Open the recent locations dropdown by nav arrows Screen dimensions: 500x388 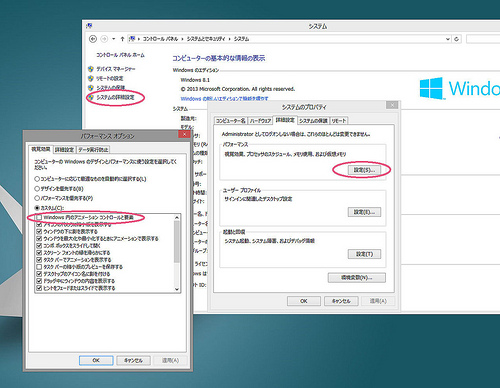(114, 39)
